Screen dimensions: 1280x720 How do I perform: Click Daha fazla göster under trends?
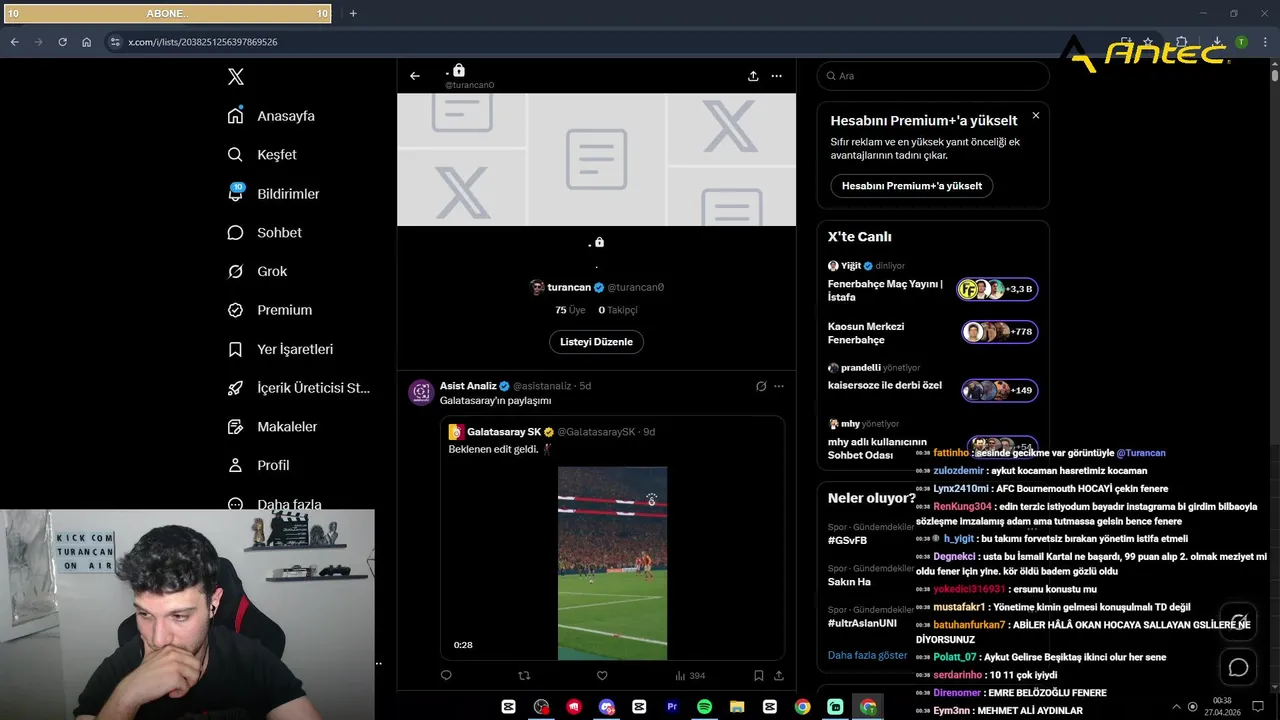click(868, 656)
